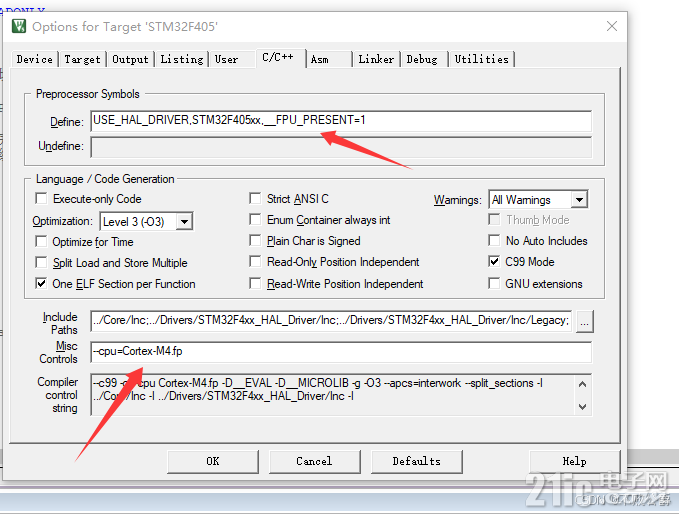This screenshot has height=514, width=679.
Task: Enable Execute-only Code checkbox
Action: click(x=41, y=199)
